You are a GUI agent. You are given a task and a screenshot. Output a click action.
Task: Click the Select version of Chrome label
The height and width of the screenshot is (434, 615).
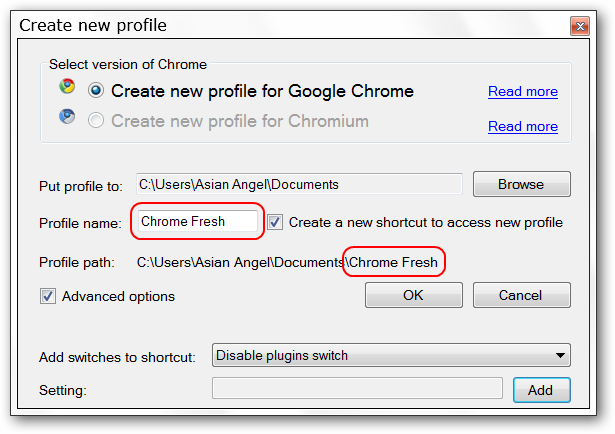point(127,65)
